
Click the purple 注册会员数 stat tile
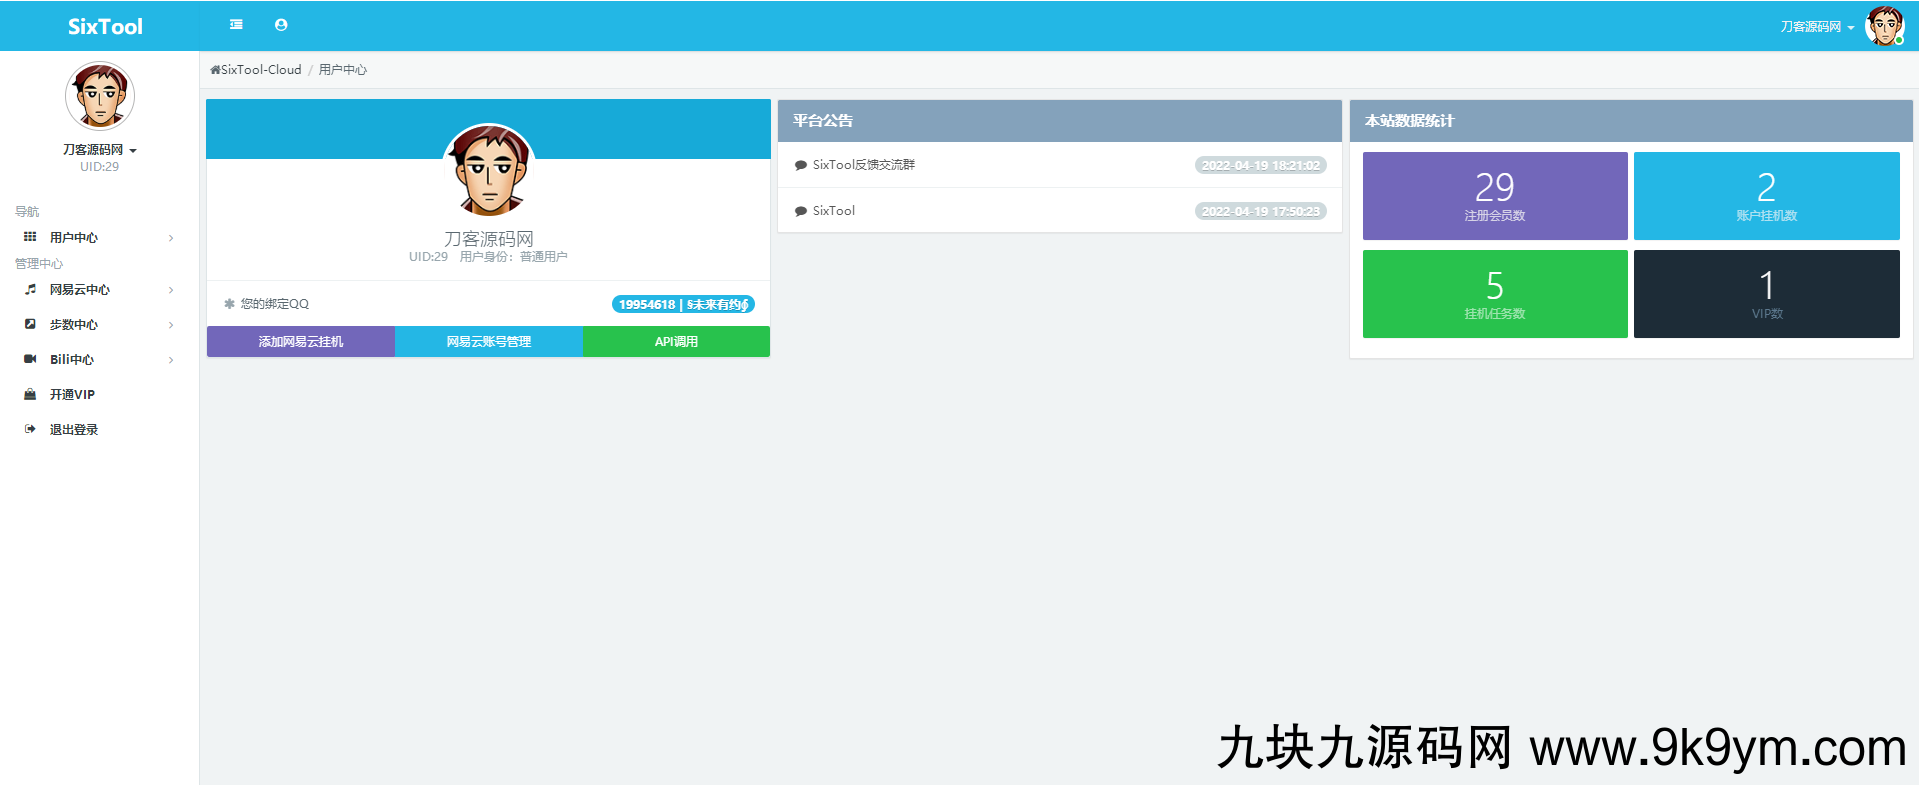(1494, 196)
